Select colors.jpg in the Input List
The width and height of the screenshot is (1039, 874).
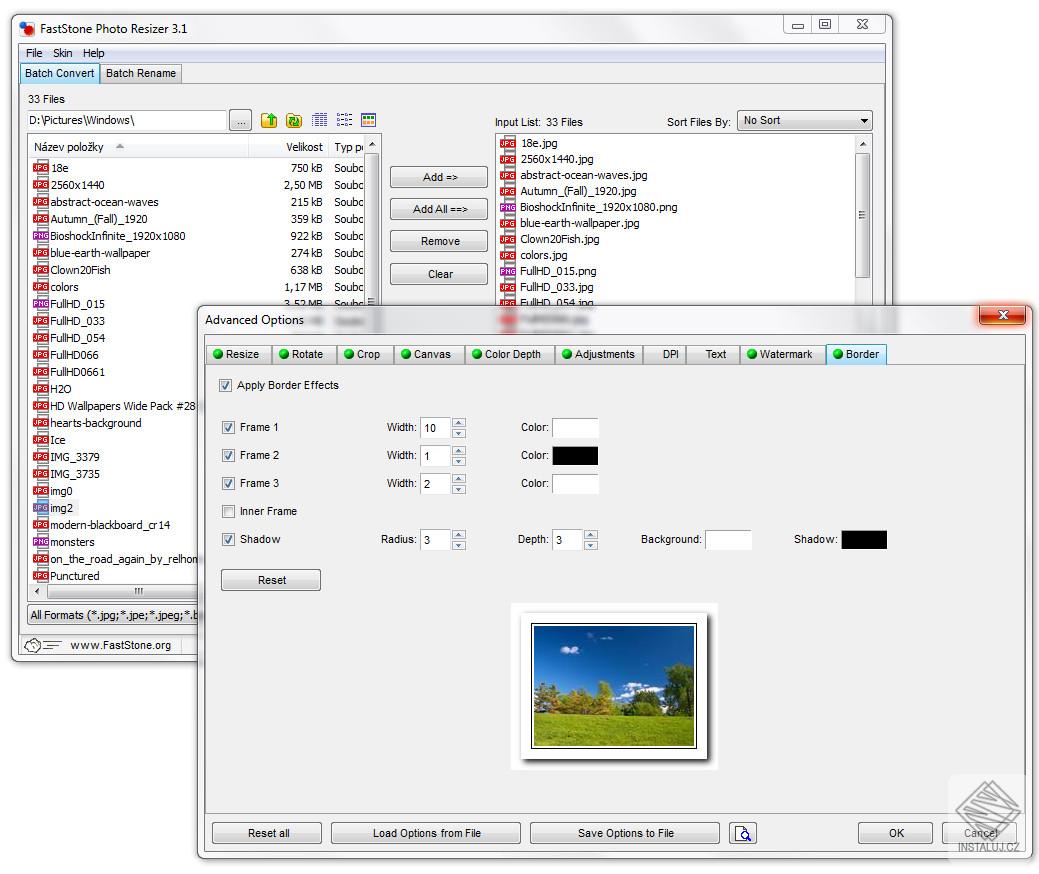pos(543,255)
